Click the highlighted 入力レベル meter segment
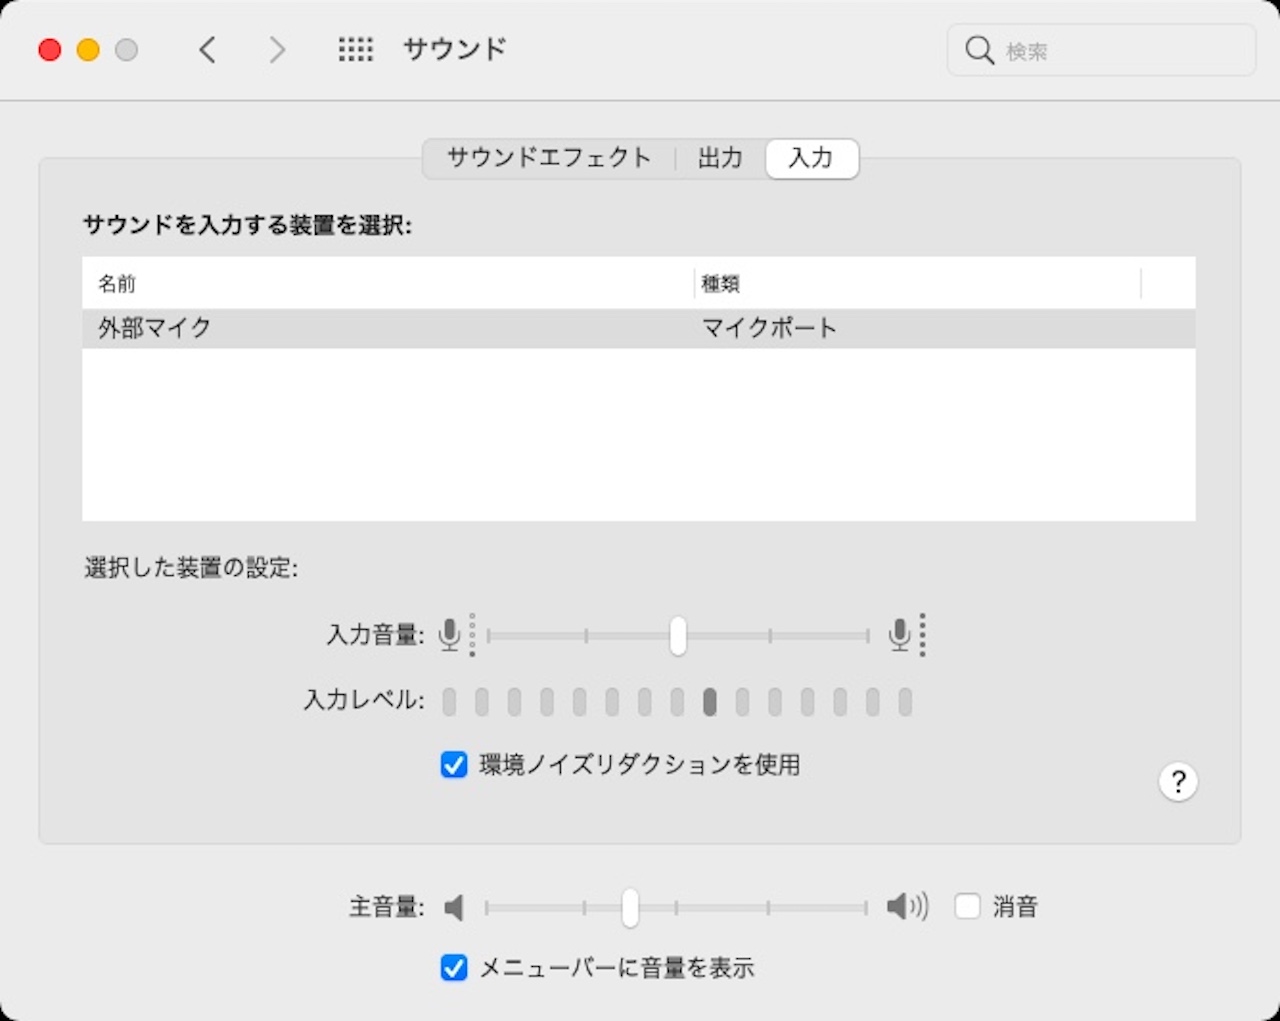The height and width of the screenshot is (1021, 1280). tap(710, 702)
